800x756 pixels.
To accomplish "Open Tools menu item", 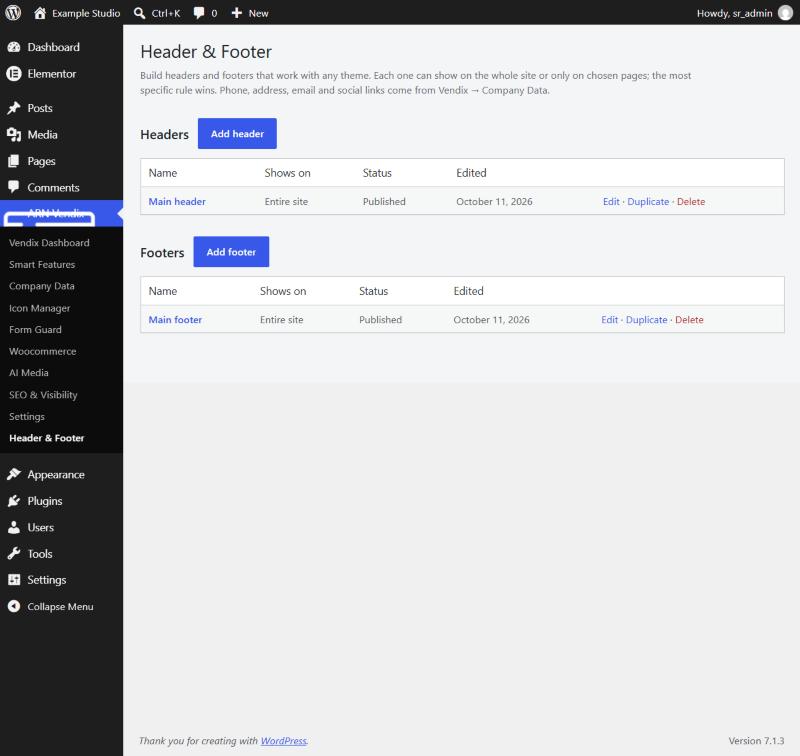I will tap(40, 553).
